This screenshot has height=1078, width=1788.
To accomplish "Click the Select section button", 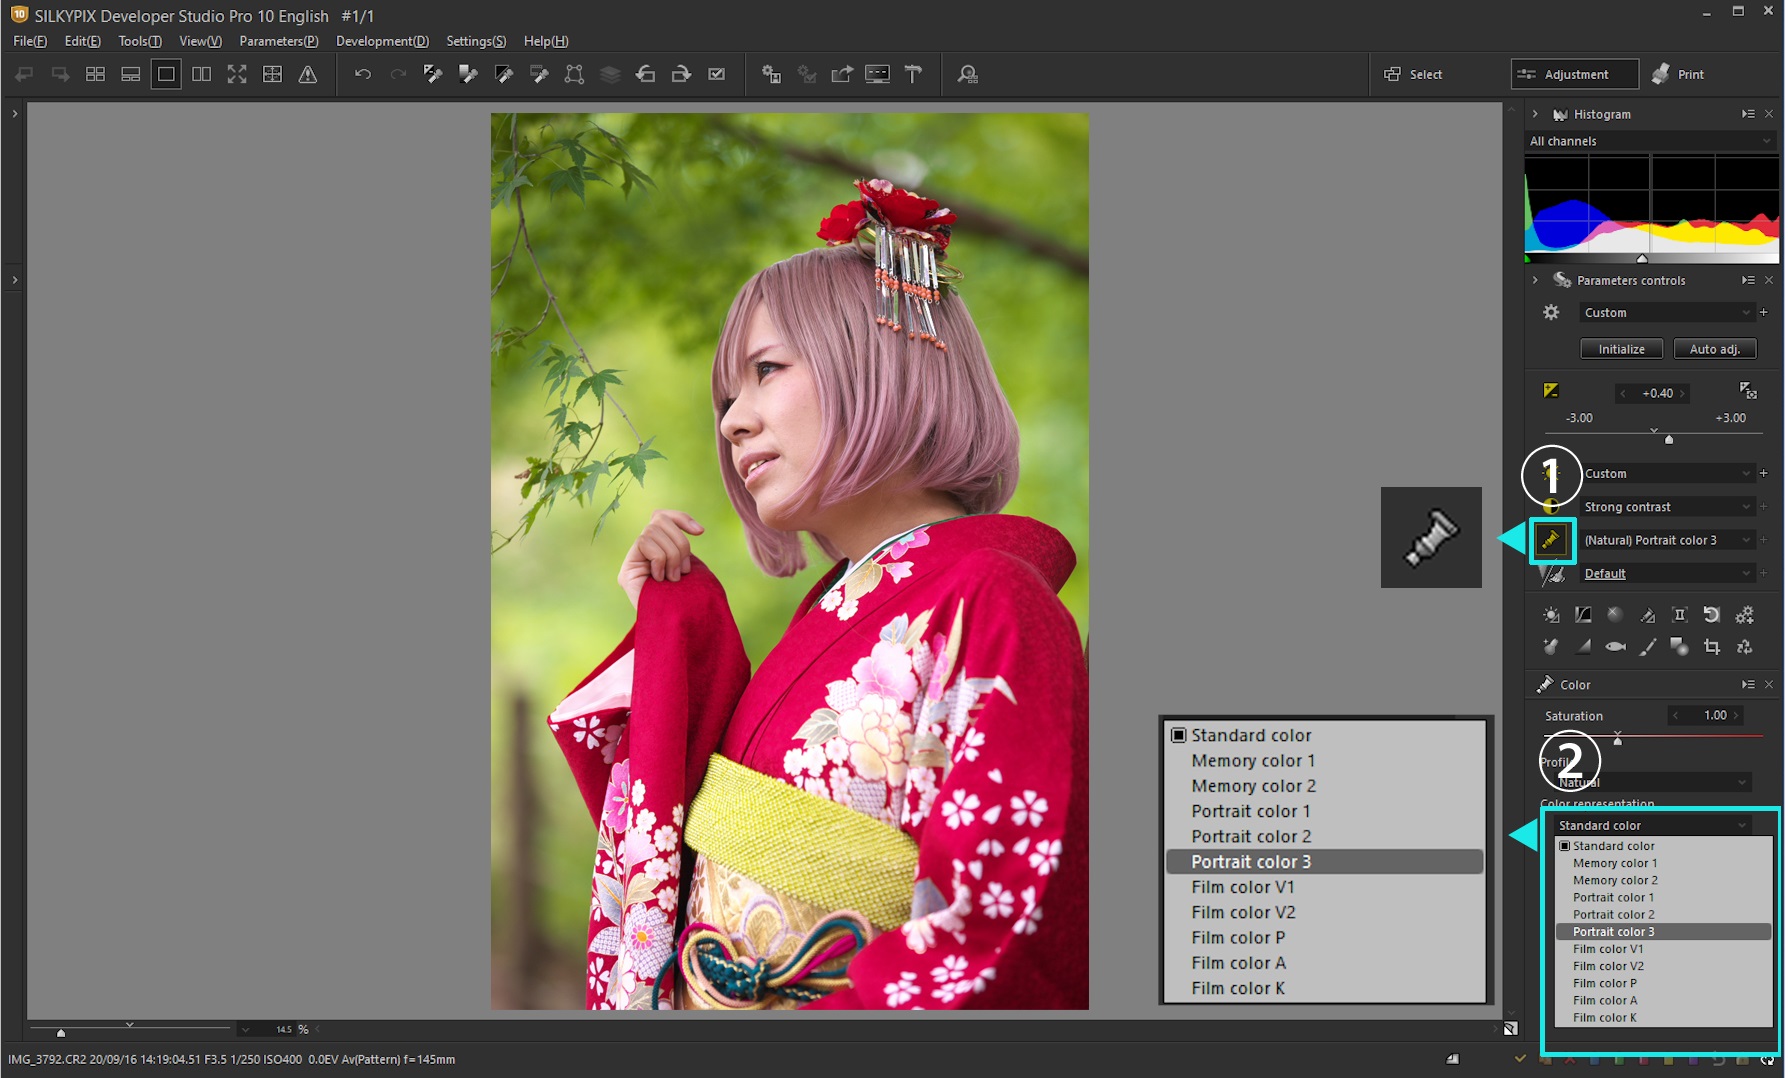I will 1413,74.
